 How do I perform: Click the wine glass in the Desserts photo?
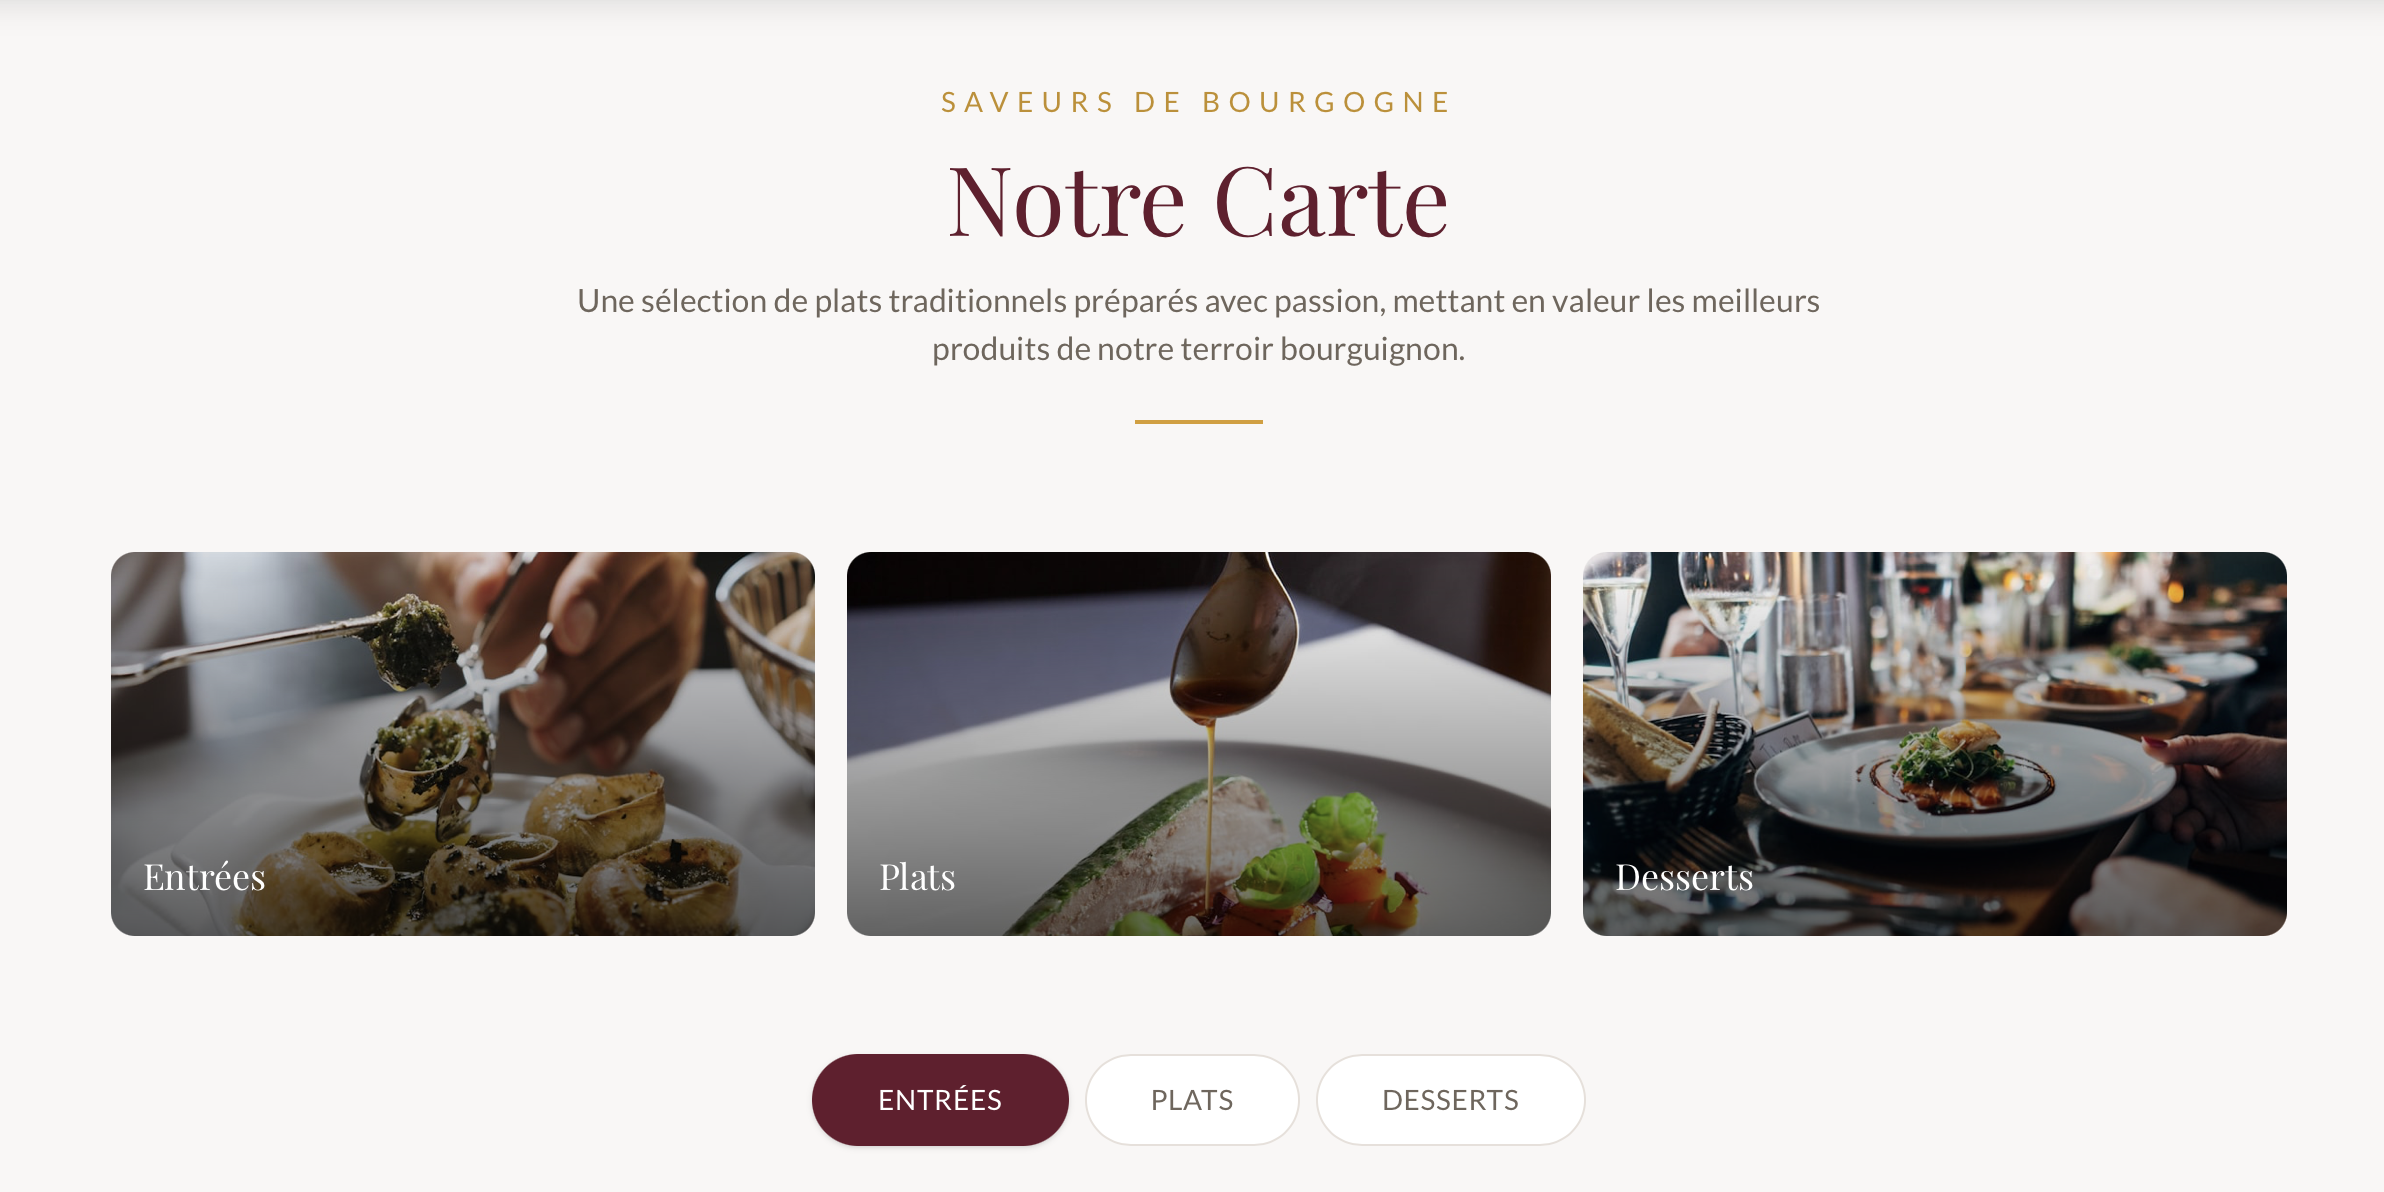1728,620
